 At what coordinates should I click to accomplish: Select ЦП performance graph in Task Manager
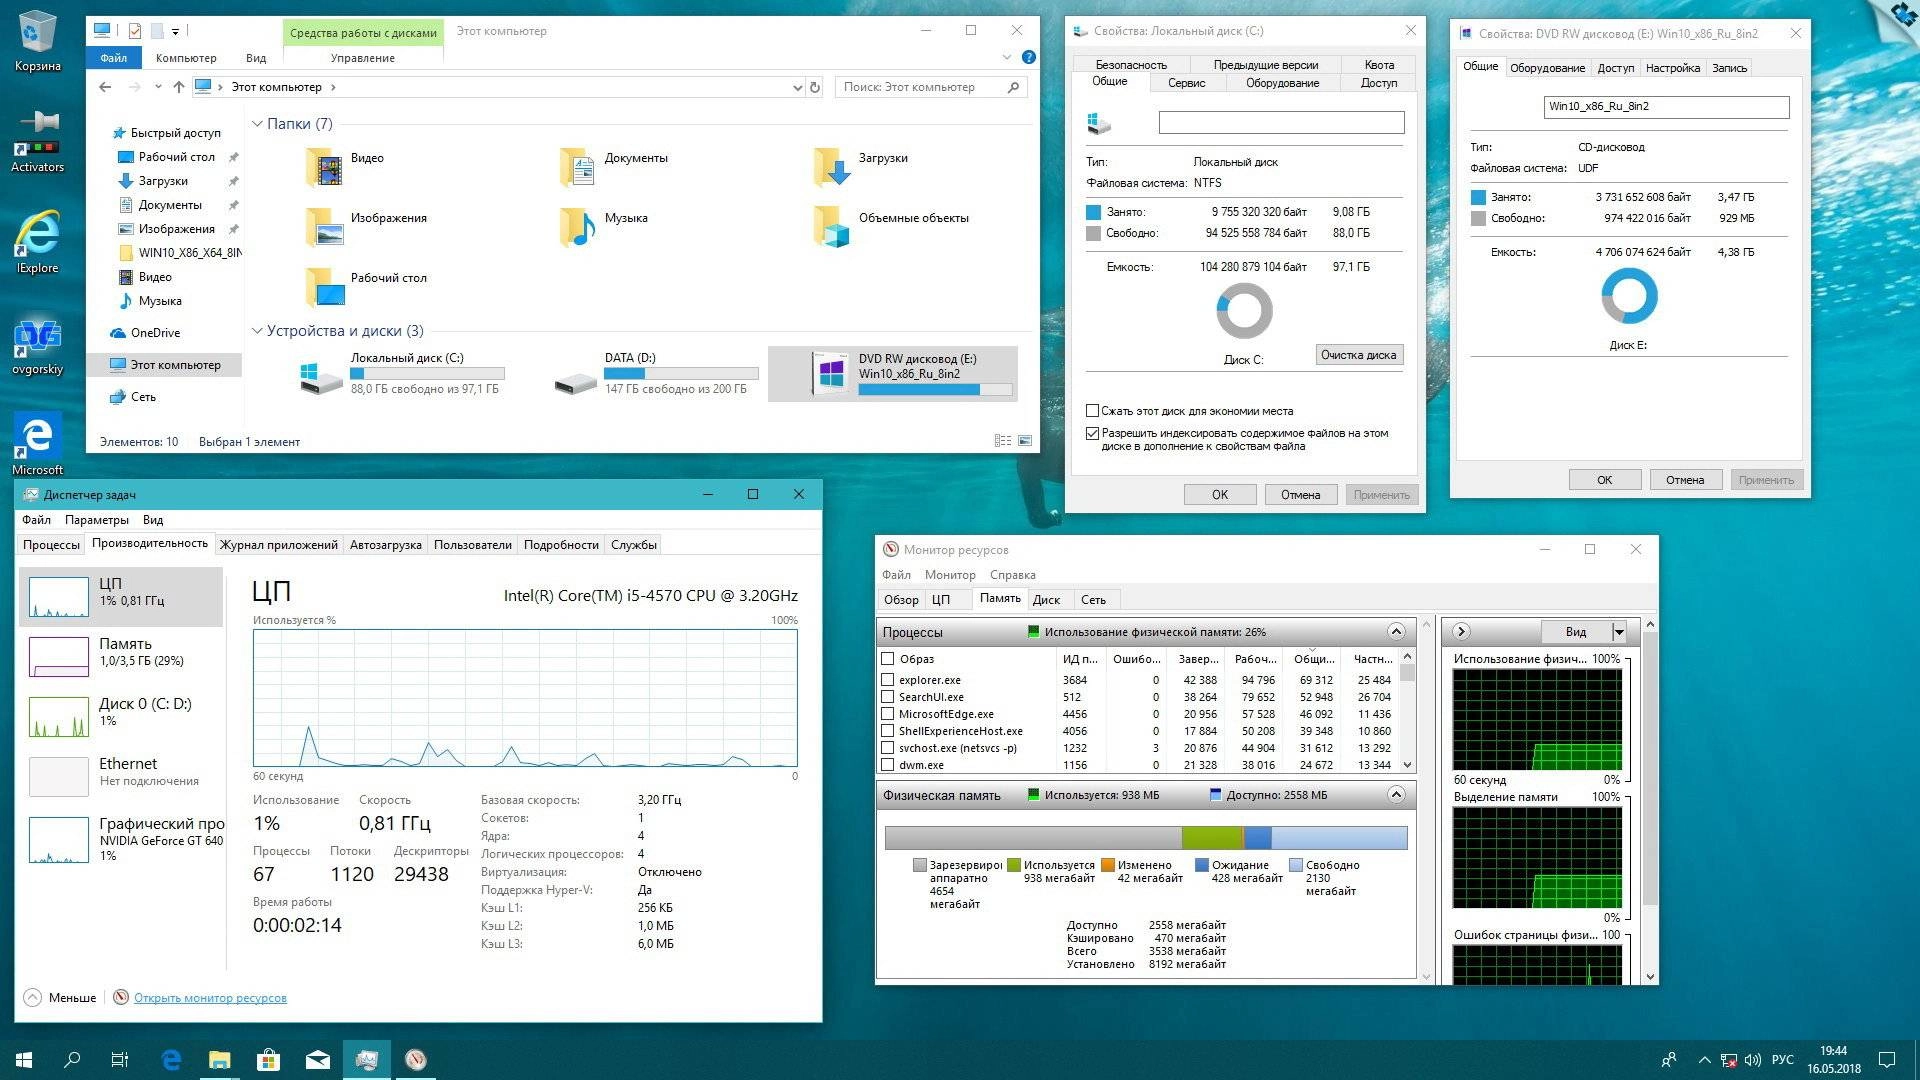coord(120,596)
